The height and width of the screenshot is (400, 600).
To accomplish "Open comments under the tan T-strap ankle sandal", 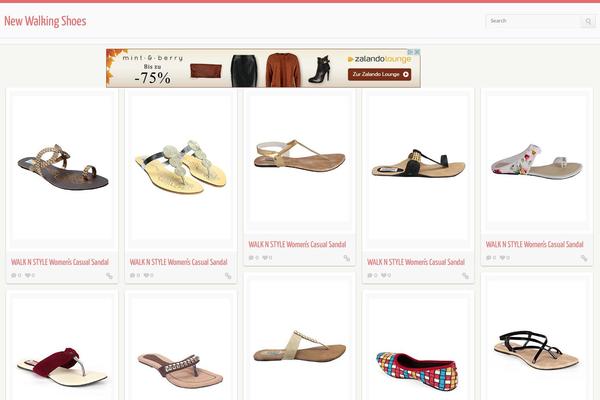I will click(x=253, y=258).
